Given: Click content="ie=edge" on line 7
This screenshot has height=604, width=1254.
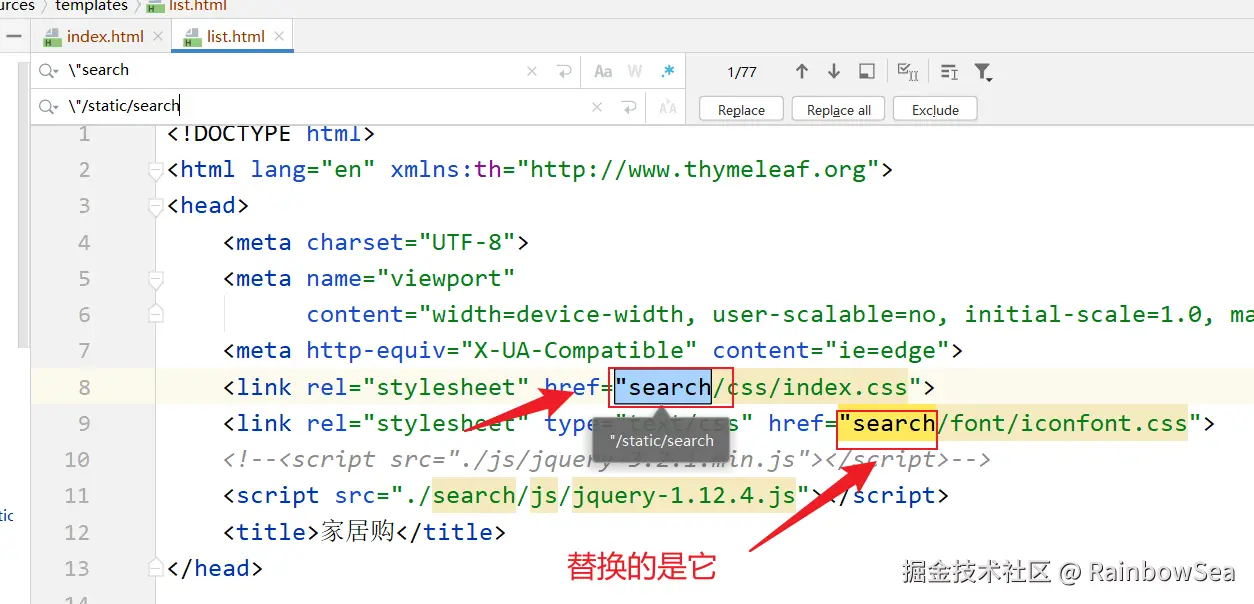Looking at the screenshot, I should 830,351.
